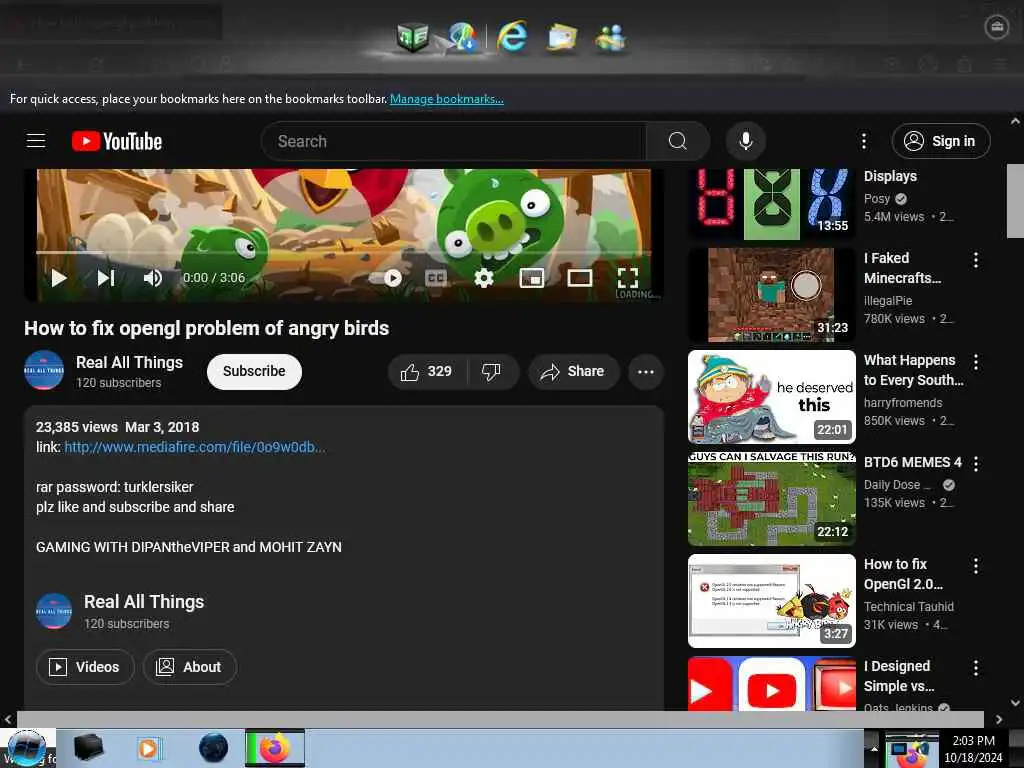Like the video with thumbs up
1024x768 pixels.
(x=426, y=372)
